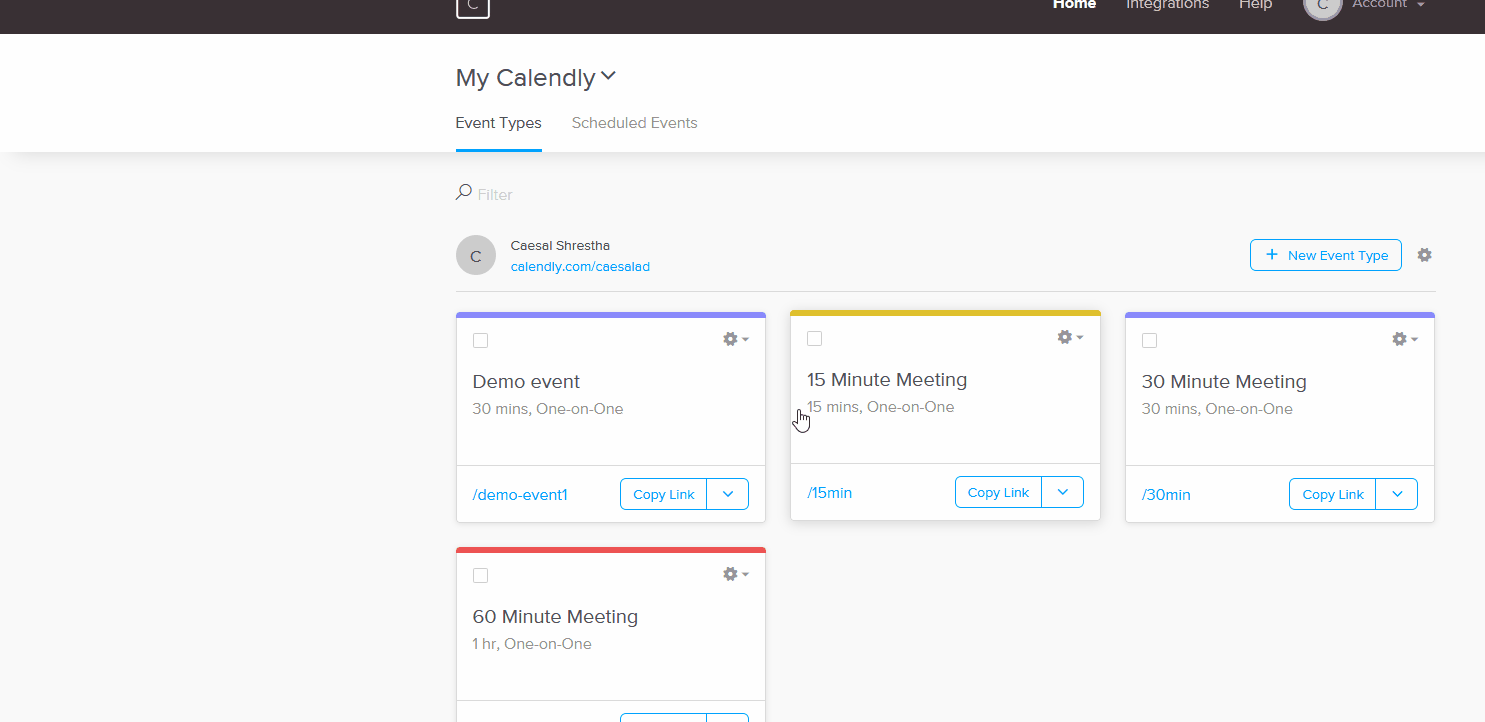Click the Calendly logo in the top bar
1485x722 pixels.
click(473, 6)
